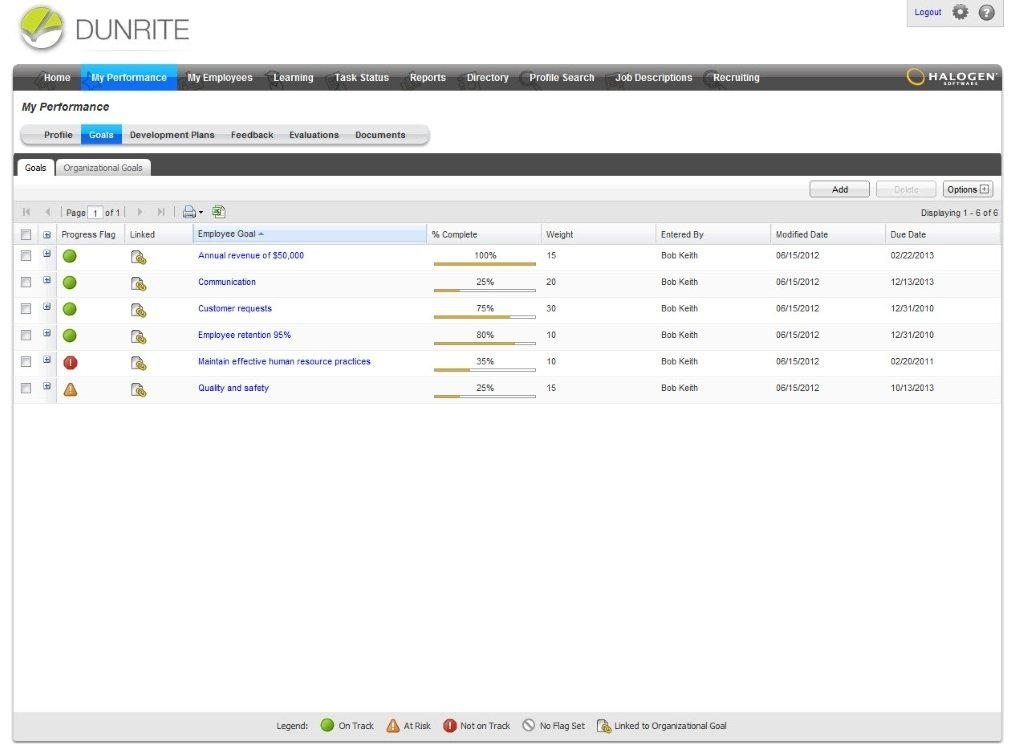The width and height of the screenshot is (1024, 750).
Task: Open the Recruiting menu
Action: pos(736,78)
